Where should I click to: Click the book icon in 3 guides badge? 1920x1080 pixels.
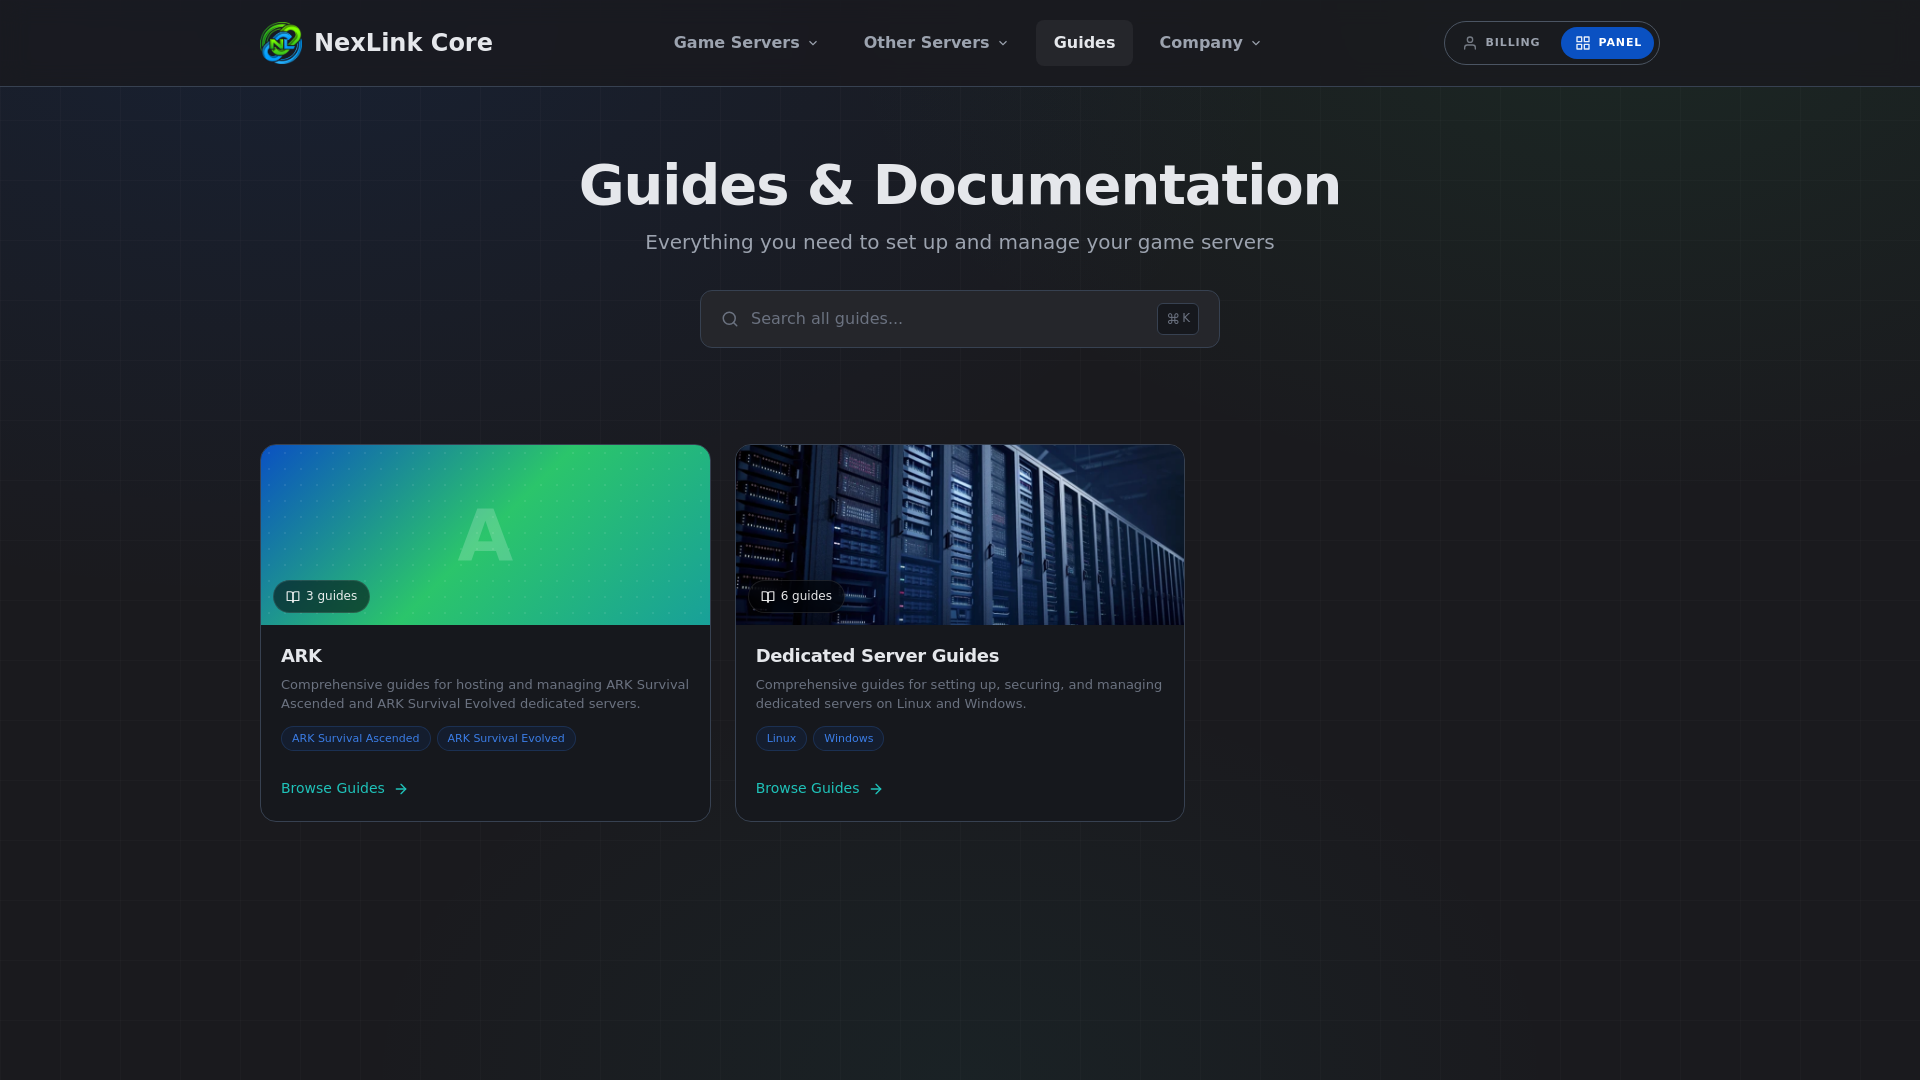[293, 597]
